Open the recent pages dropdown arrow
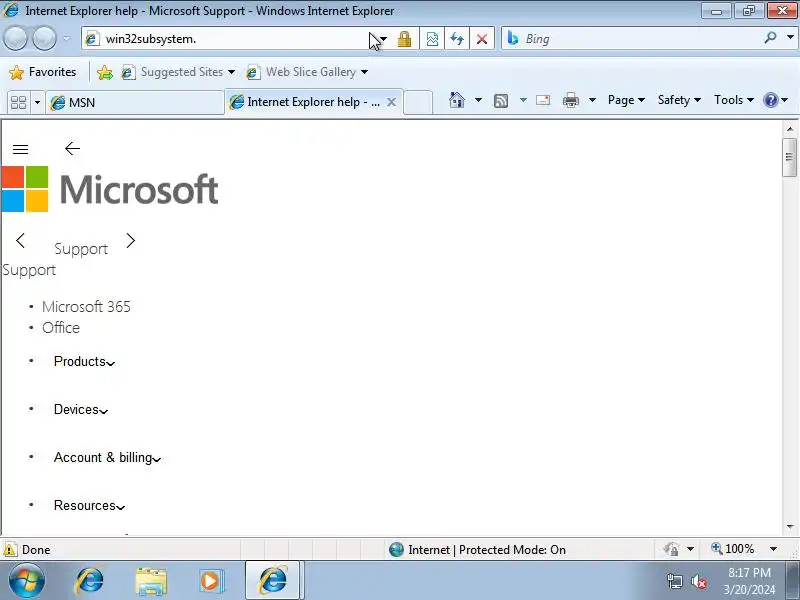 click(67, 39)
